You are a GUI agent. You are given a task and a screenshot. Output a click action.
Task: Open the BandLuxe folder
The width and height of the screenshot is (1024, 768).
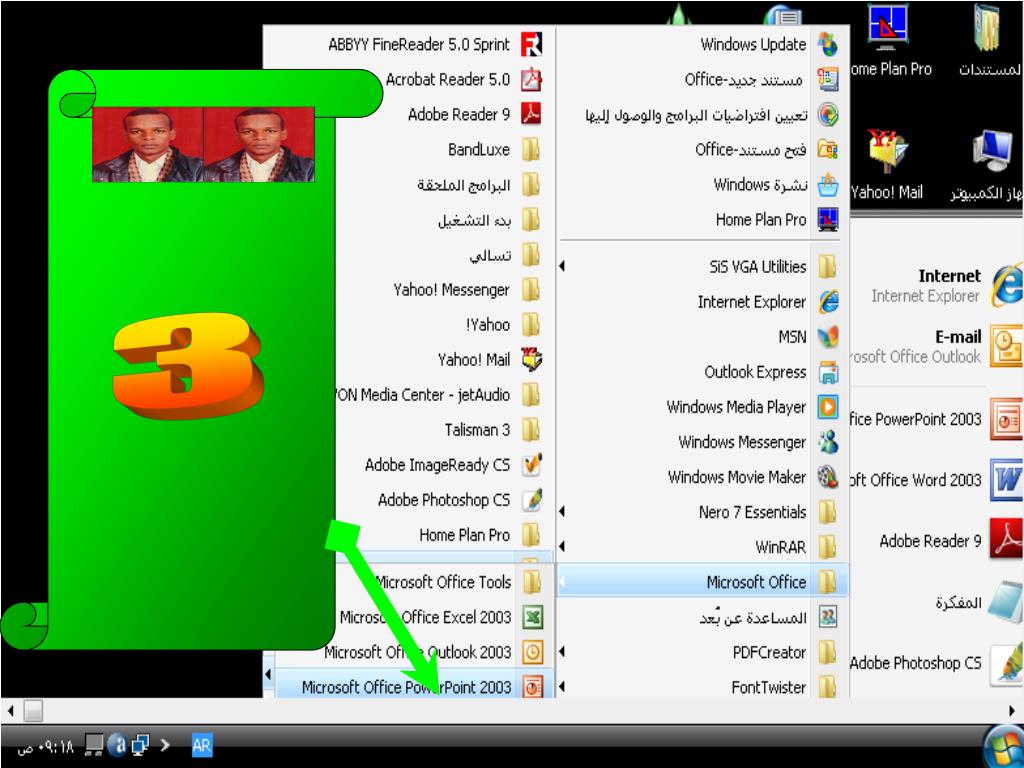(478, 150)
